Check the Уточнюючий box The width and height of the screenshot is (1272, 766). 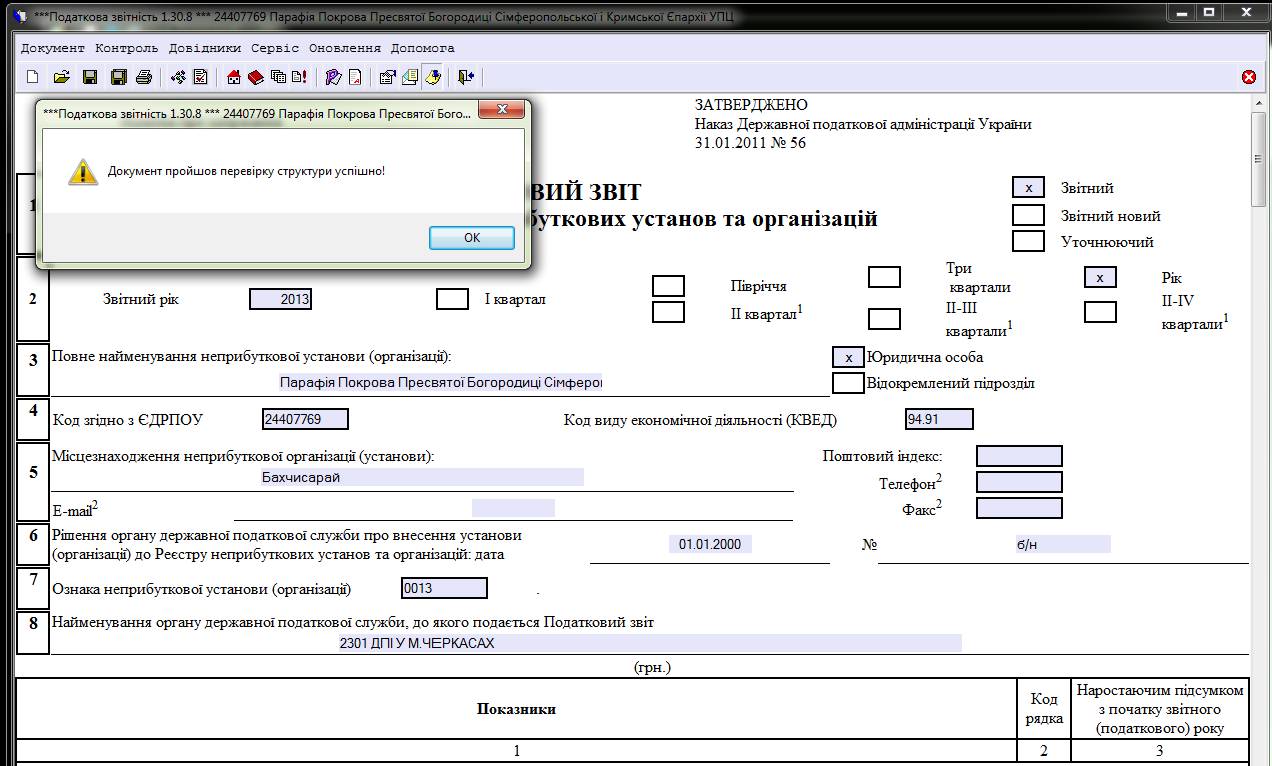(x=1028, y=241)
